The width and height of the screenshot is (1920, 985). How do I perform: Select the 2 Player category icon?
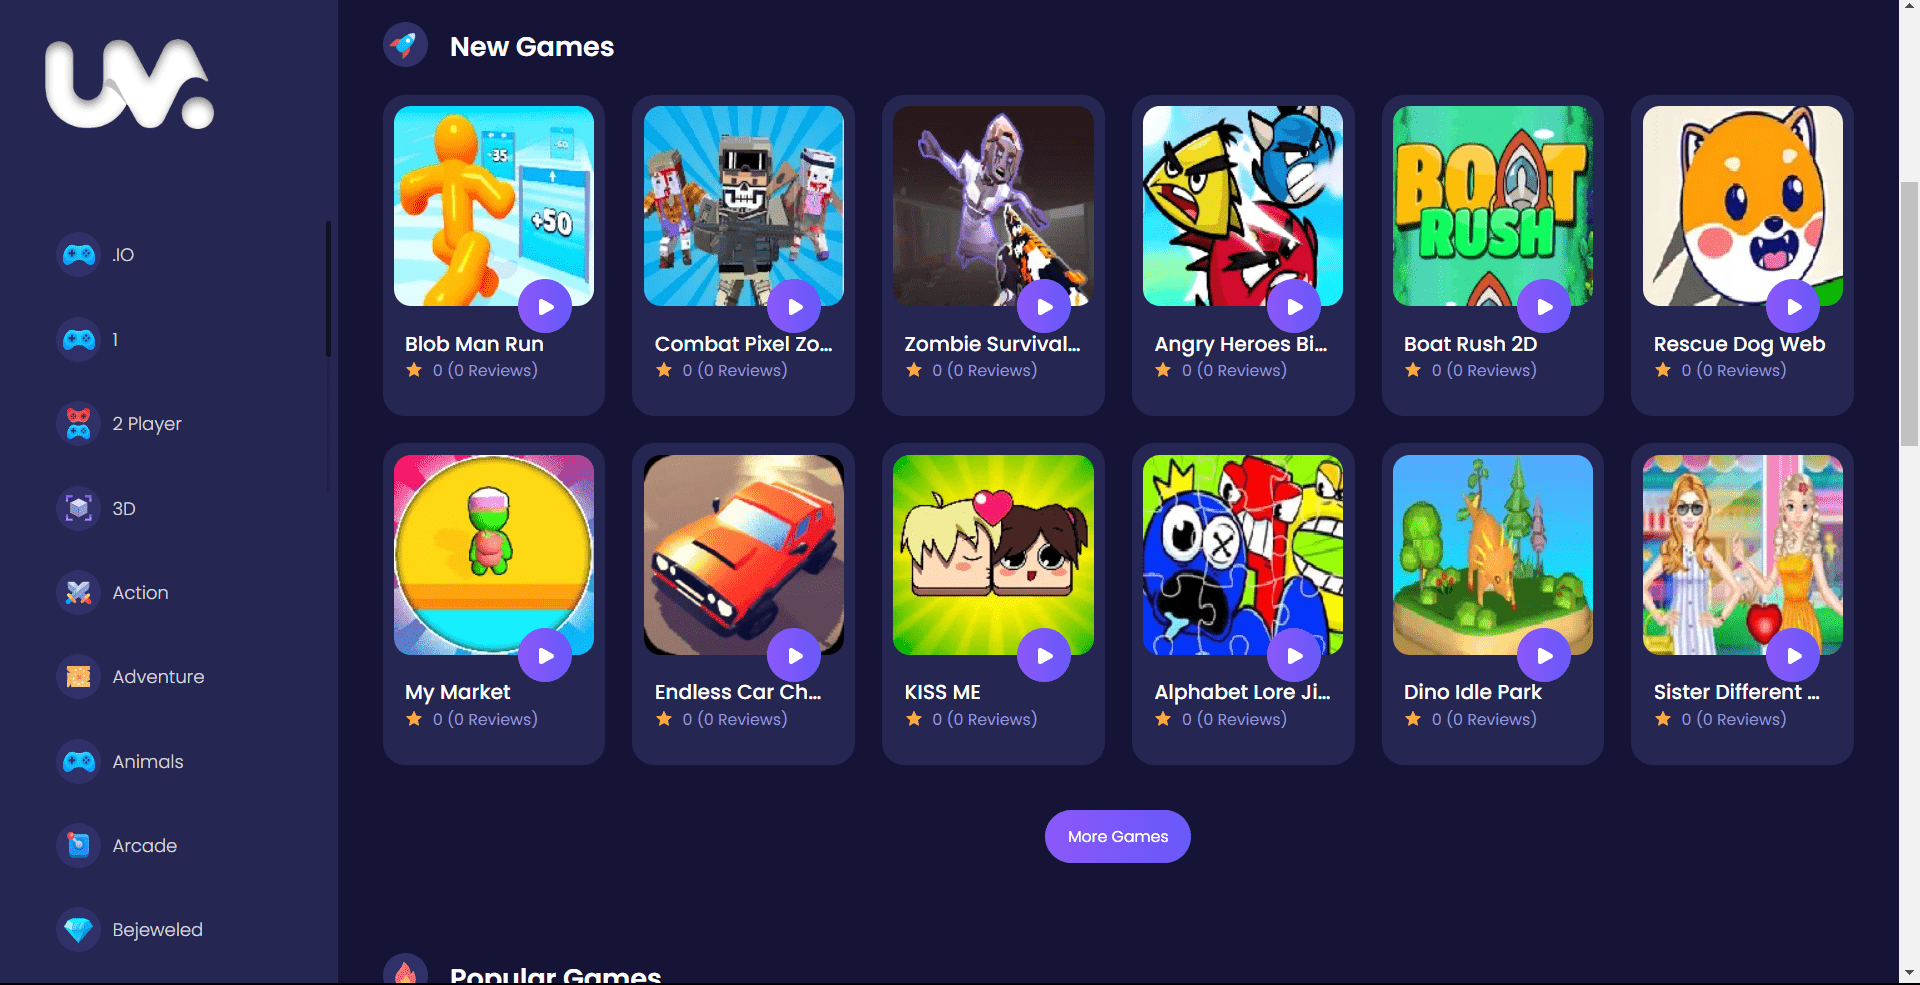tap(79, 424)
